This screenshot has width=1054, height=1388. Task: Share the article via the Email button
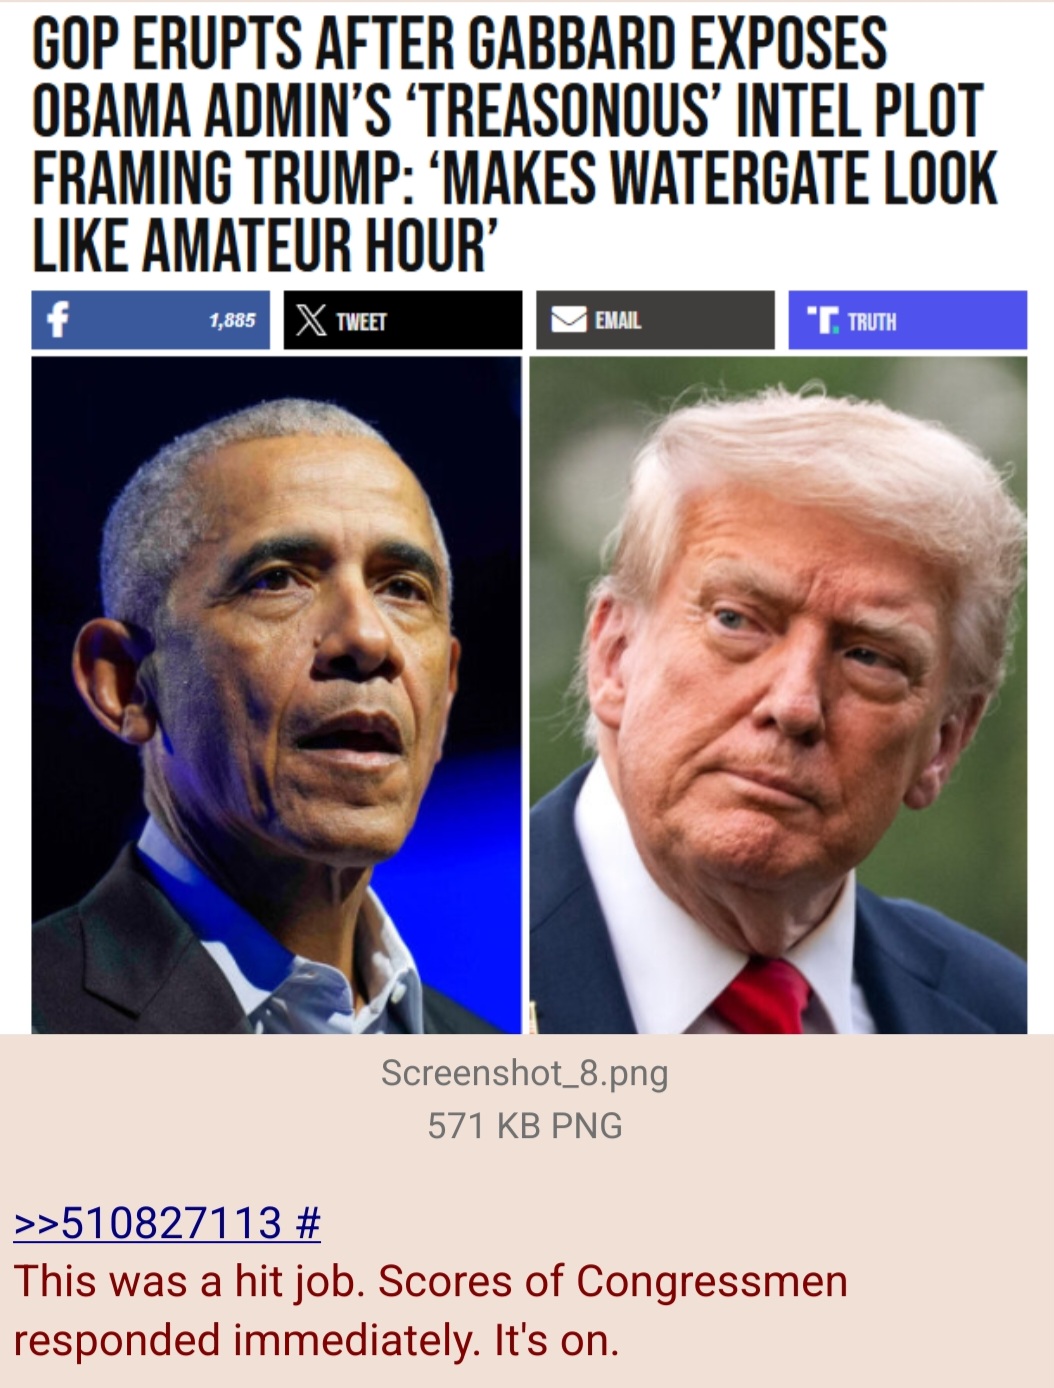(655, 320)
